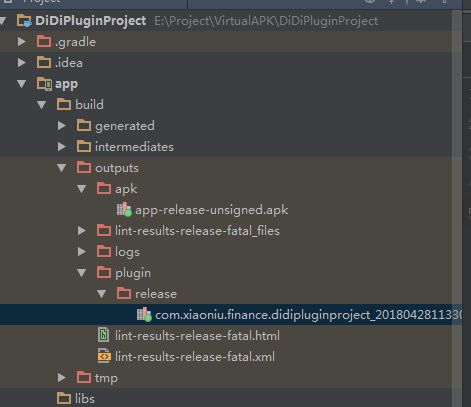Select the libs label

(85, 399)
